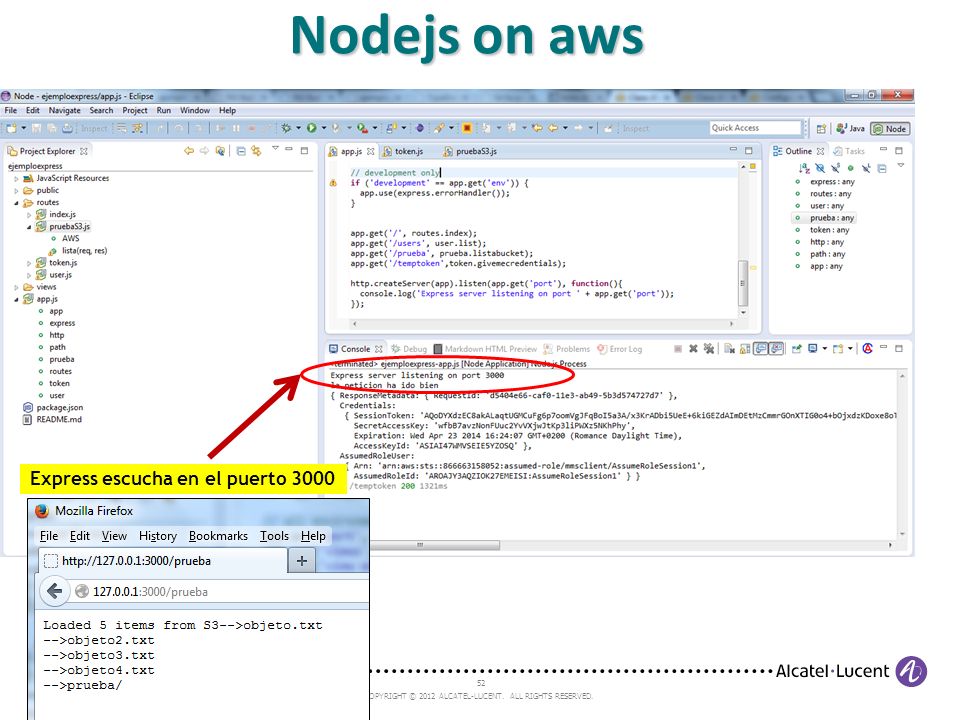
Task: Click the Quick Access search field
Action: [x=756, y=127]
